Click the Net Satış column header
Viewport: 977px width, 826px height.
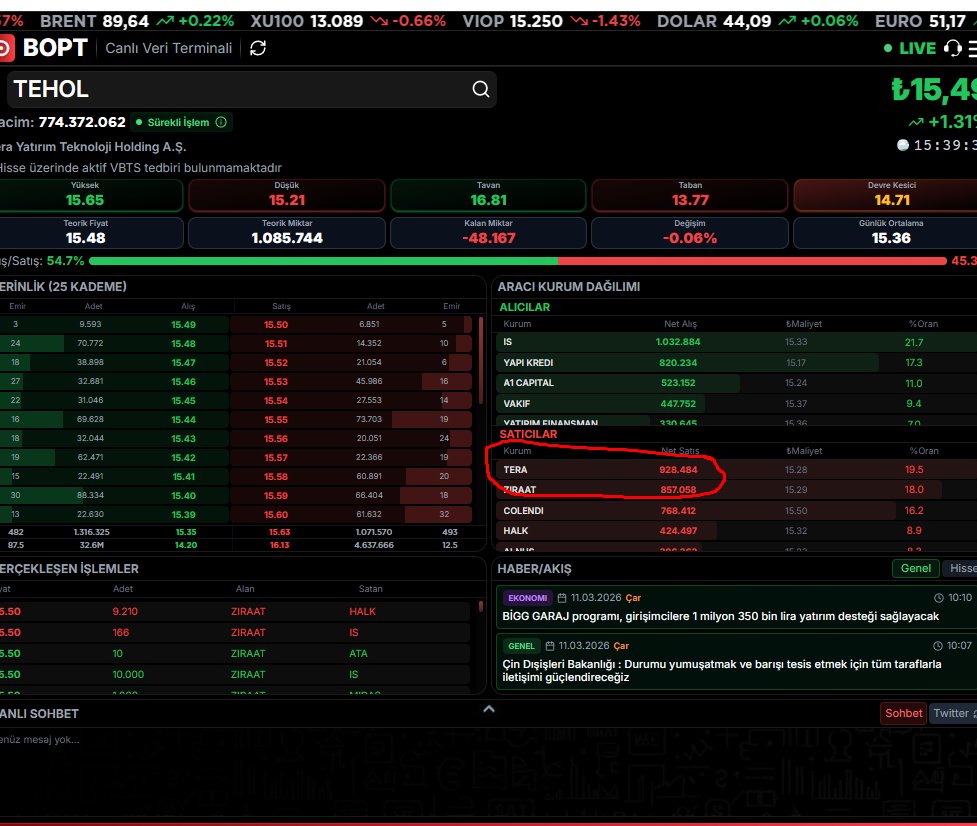(680, 451)
